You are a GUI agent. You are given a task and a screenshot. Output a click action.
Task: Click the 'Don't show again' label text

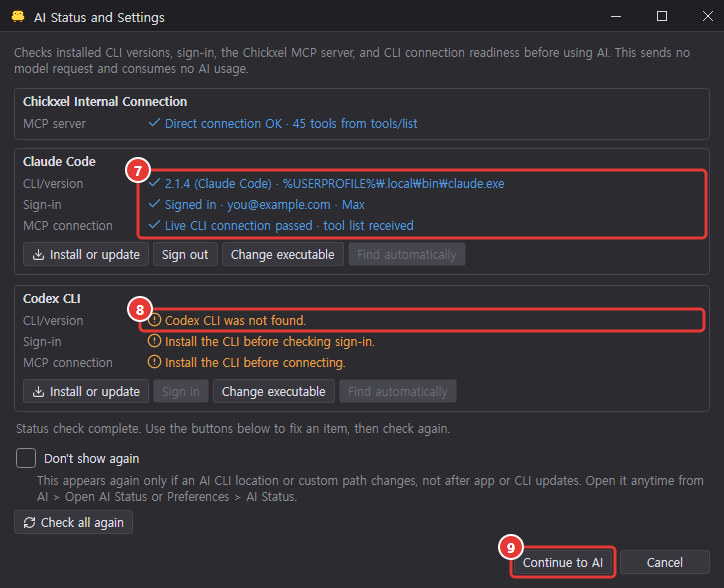coord(91,458)
